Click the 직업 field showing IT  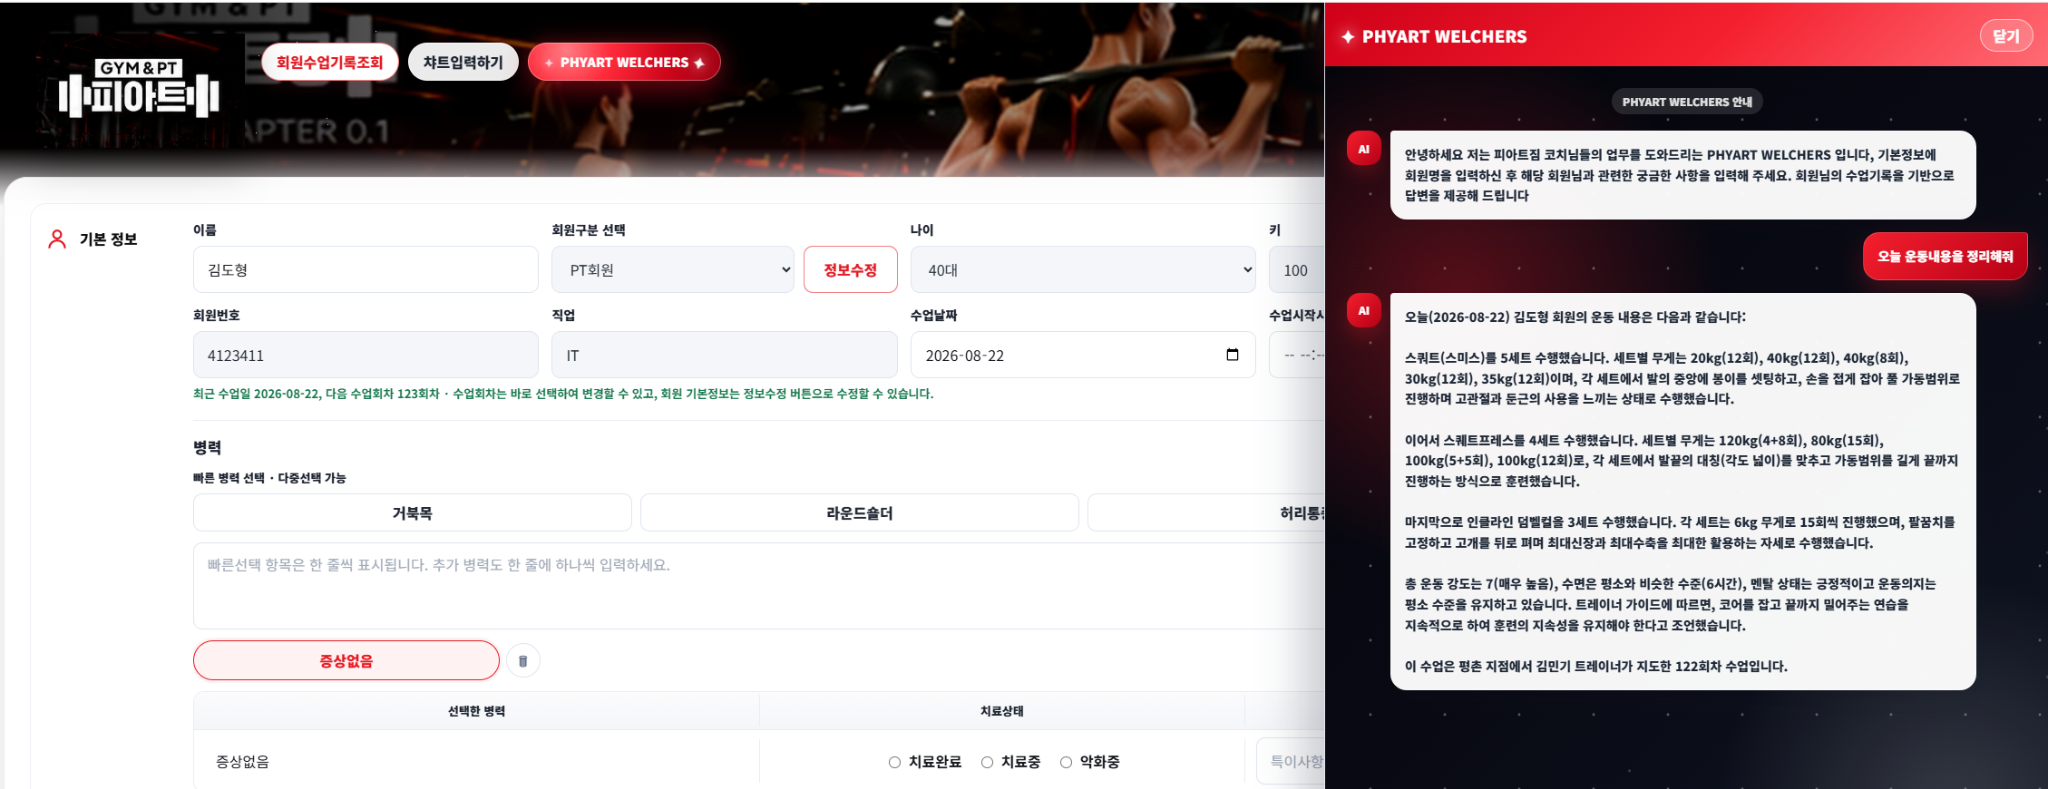tap(724, 355)
